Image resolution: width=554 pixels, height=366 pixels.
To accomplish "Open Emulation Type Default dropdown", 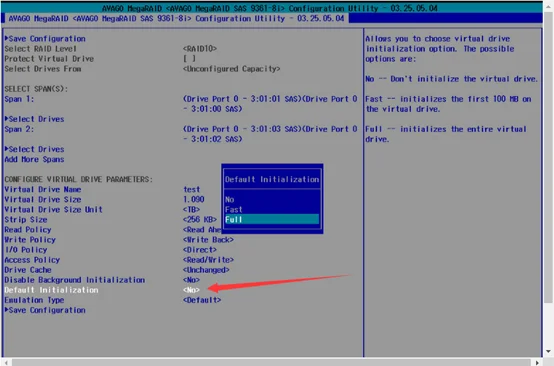I will 202,300.
